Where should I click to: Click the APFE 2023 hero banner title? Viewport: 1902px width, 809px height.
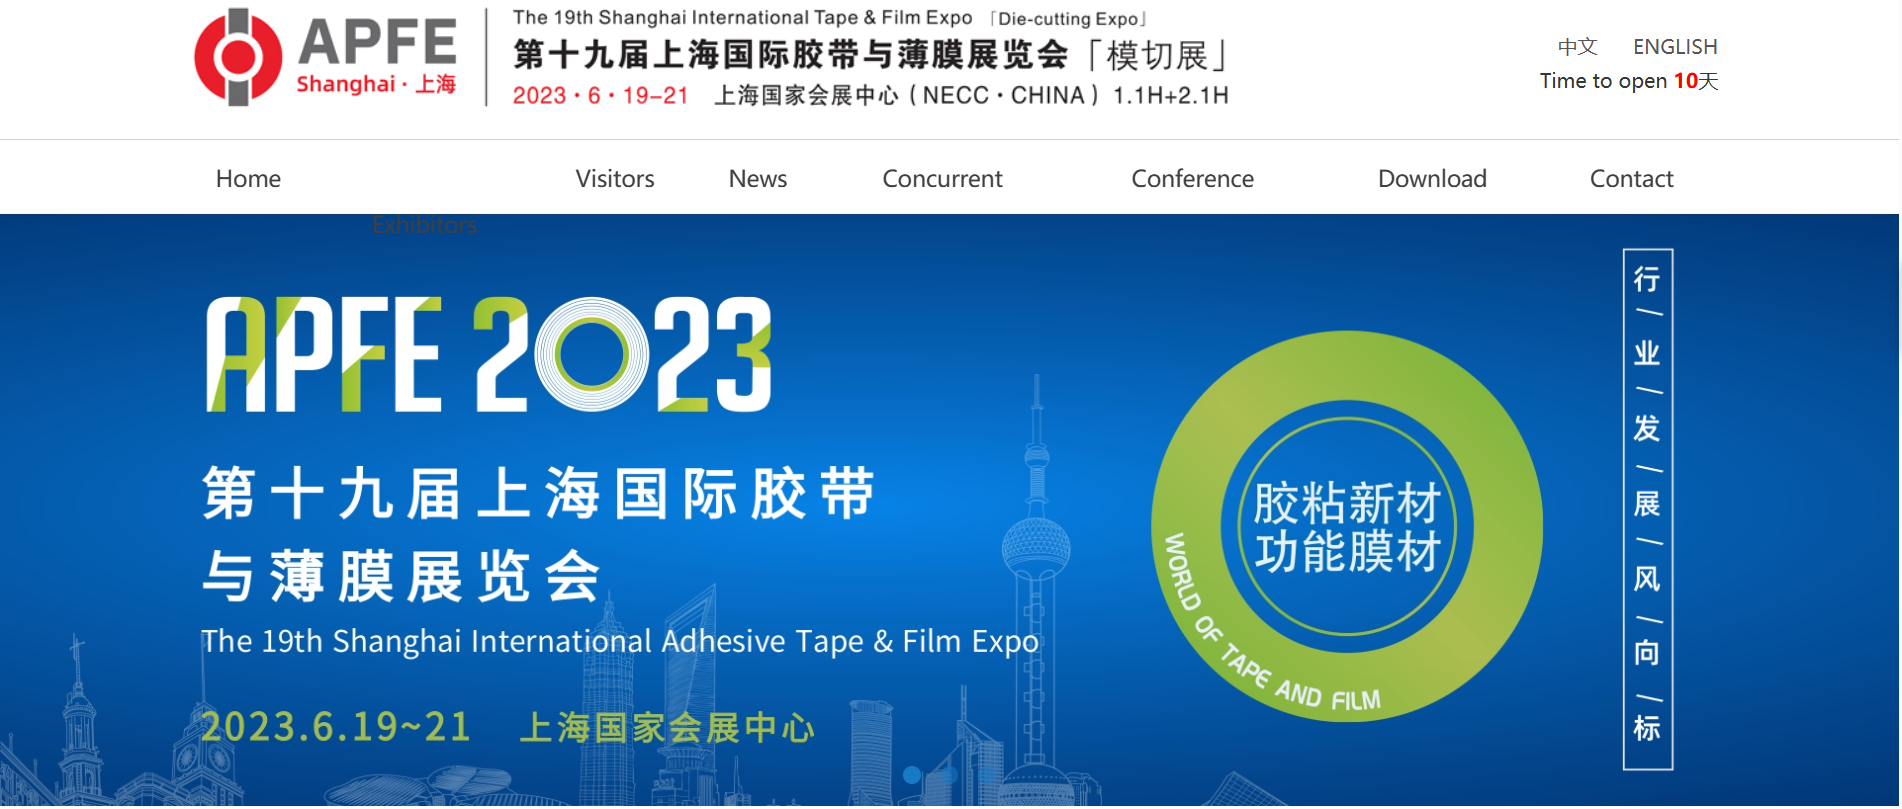[489, 355]
